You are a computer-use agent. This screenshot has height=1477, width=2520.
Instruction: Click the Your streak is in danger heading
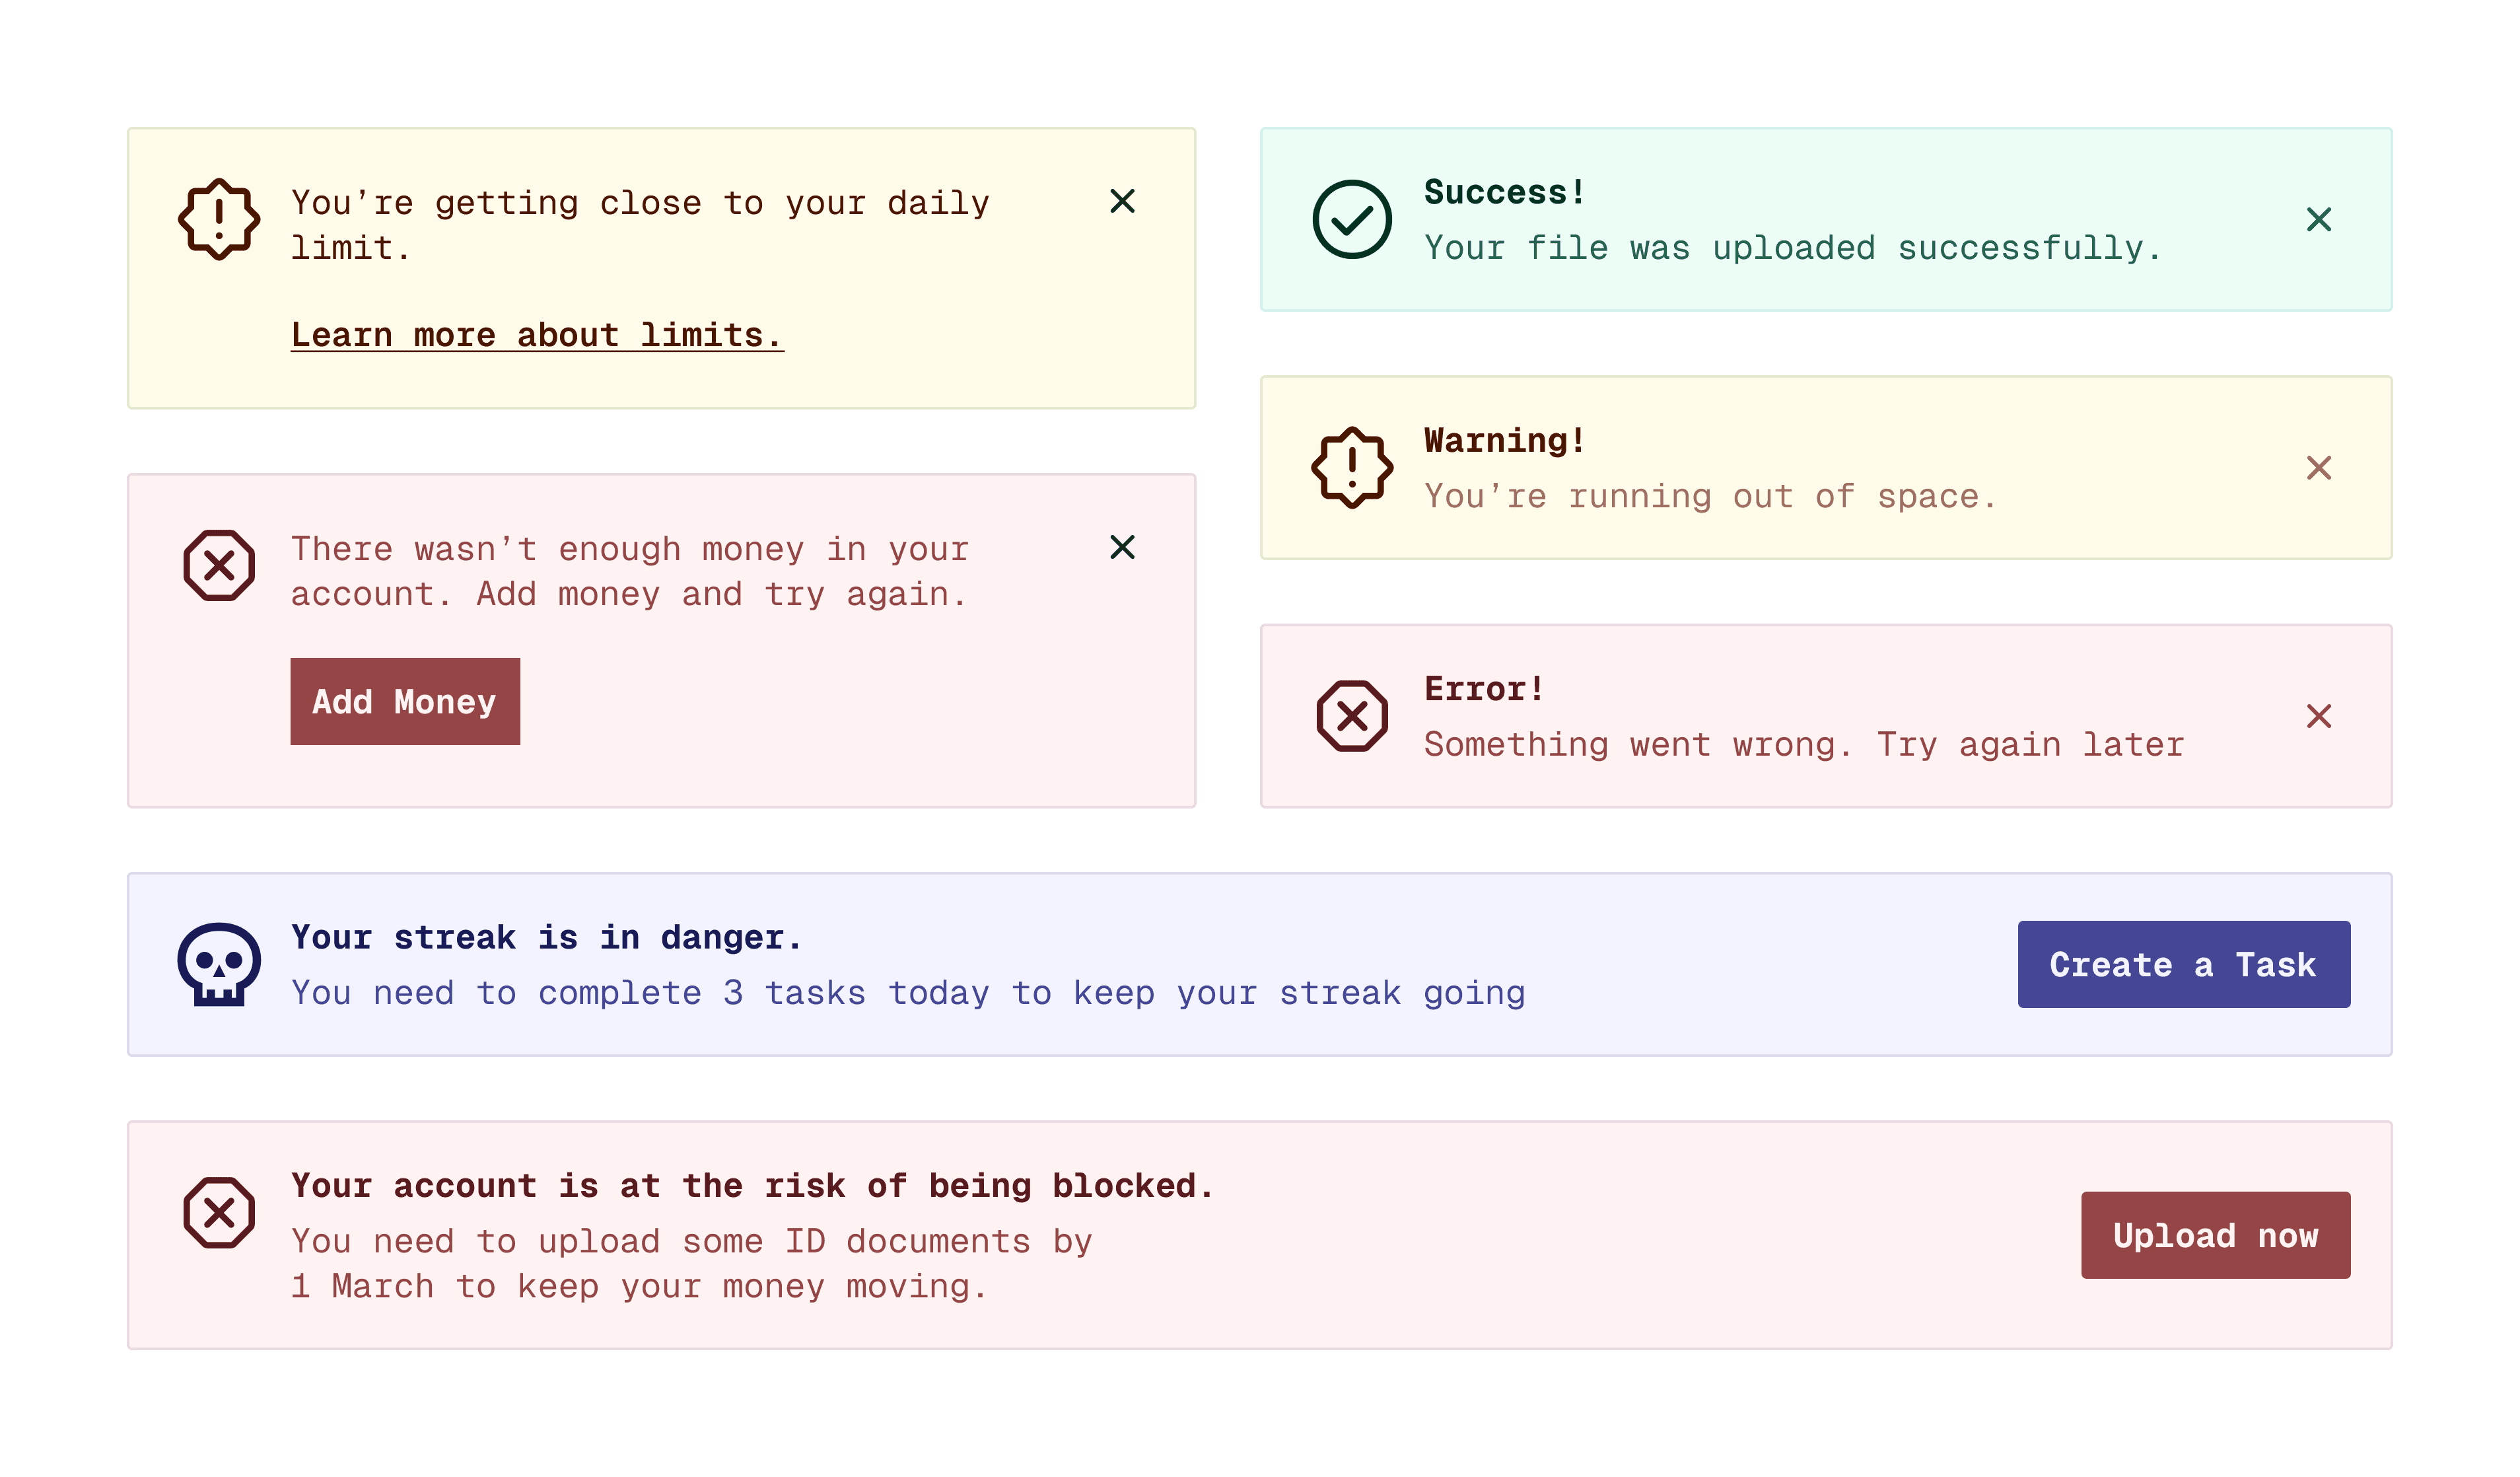(546, 937)
